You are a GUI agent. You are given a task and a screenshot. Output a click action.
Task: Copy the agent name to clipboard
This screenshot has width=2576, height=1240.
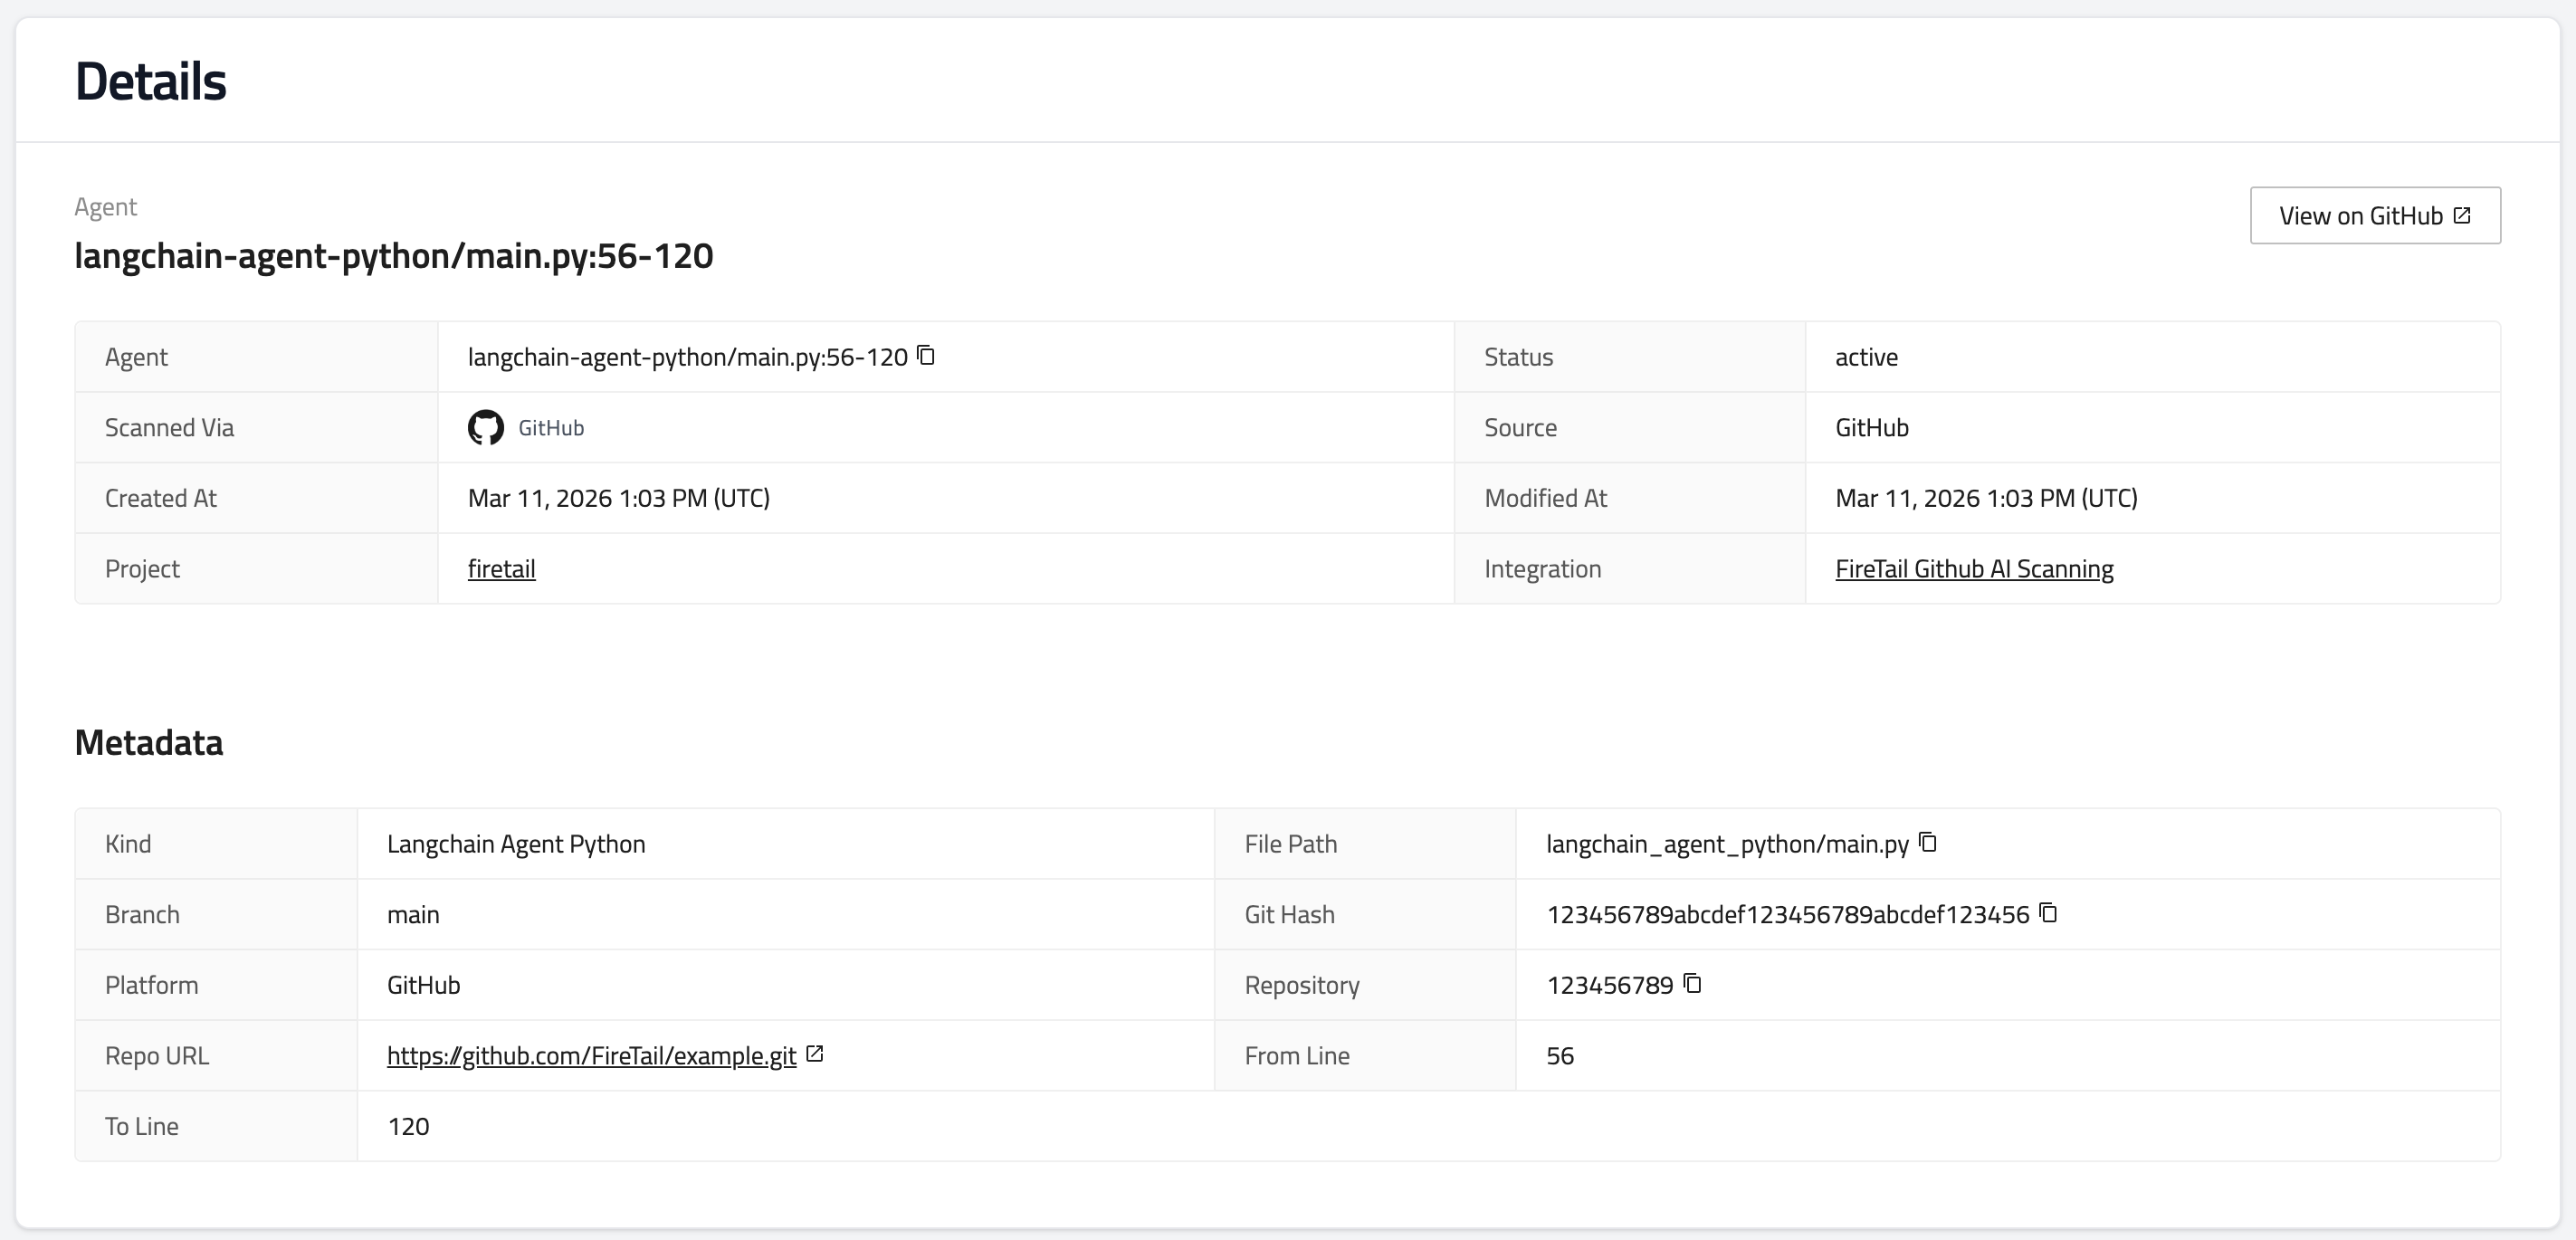click(926, 356)
